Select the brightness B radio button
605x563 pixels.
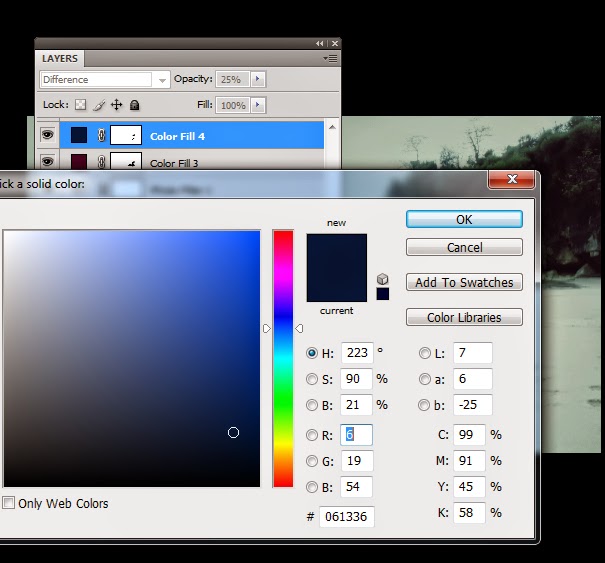coord(312,405)
